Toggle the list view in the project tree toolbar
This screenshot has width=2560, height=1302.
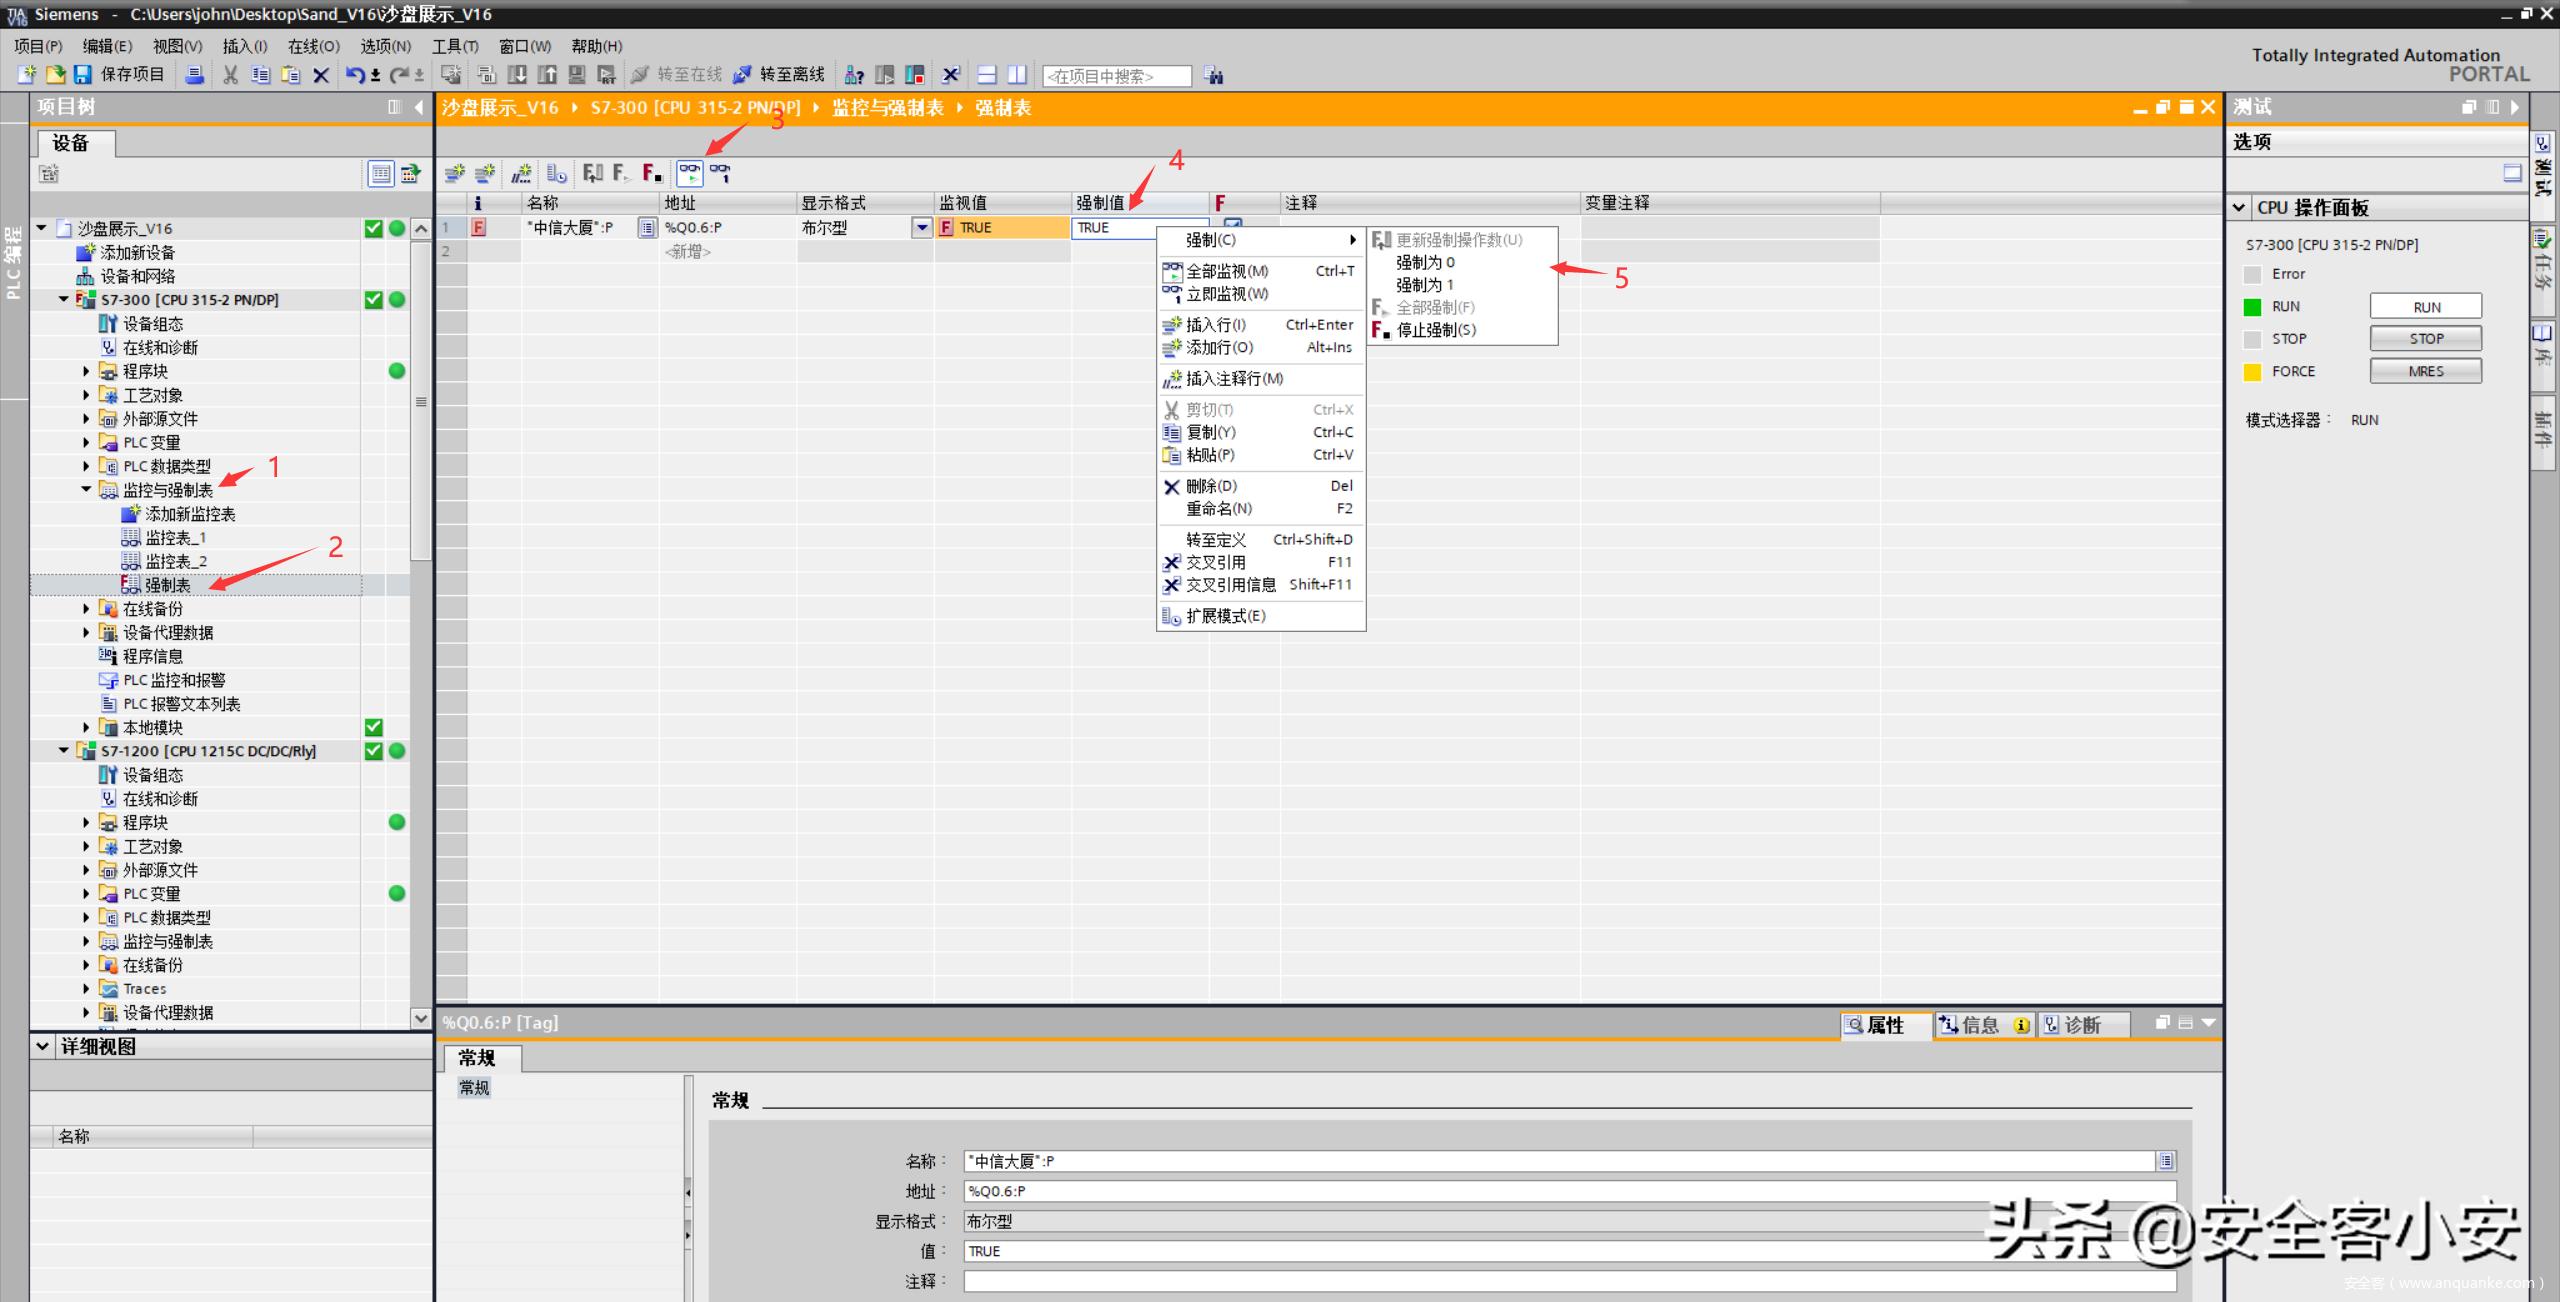pyautogui.click(x=381, y=174)
